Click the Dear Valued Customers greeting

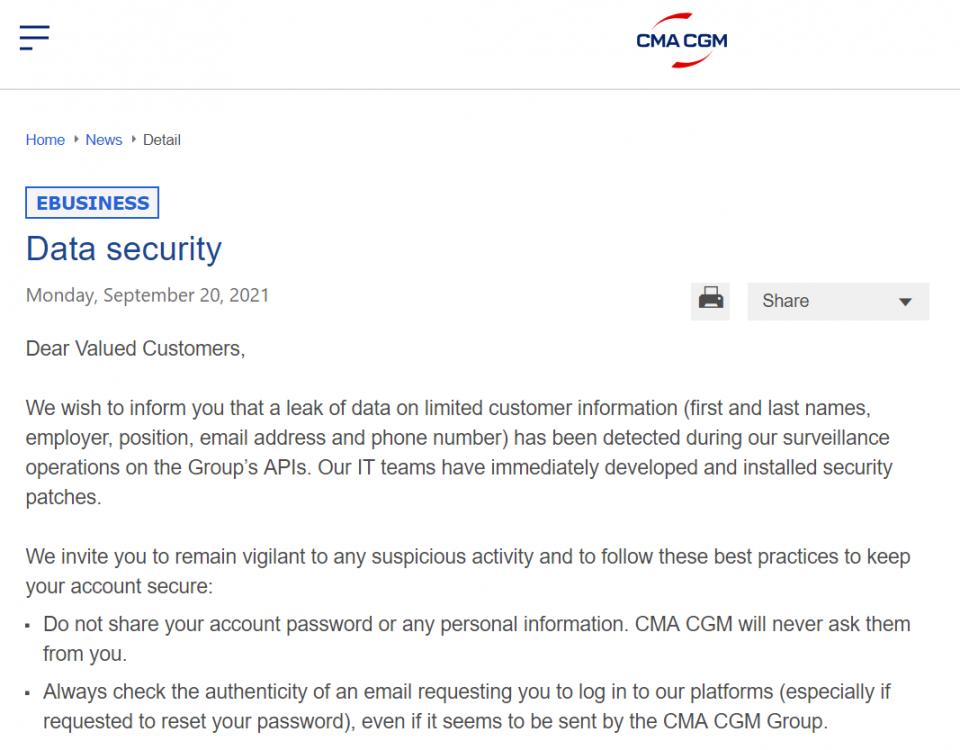[x=135, y=349]
